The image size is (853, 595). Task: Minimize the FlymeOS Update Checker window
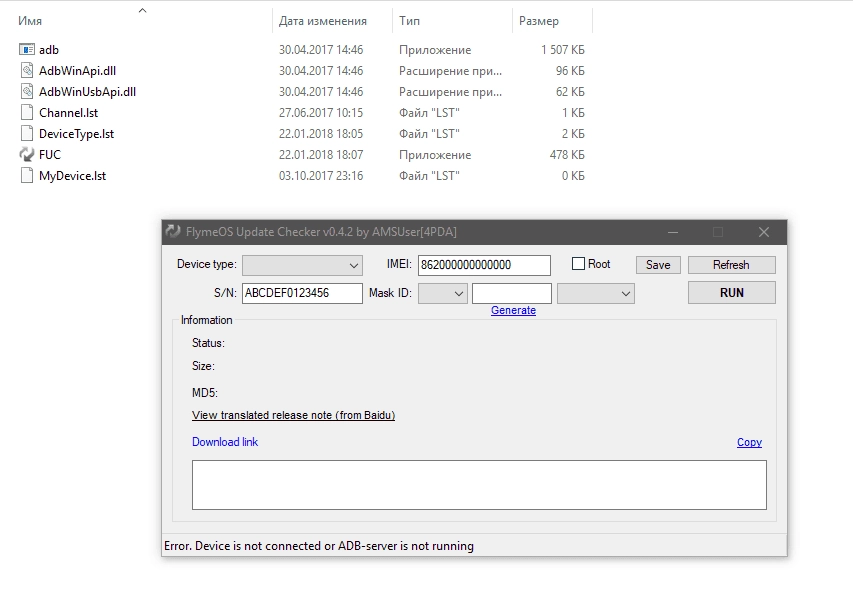click(673, 232)
